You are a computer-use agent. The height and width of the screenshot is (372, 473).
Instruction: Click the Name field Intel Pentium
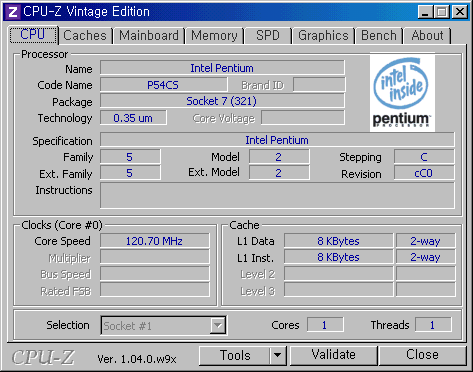(222, 68)
